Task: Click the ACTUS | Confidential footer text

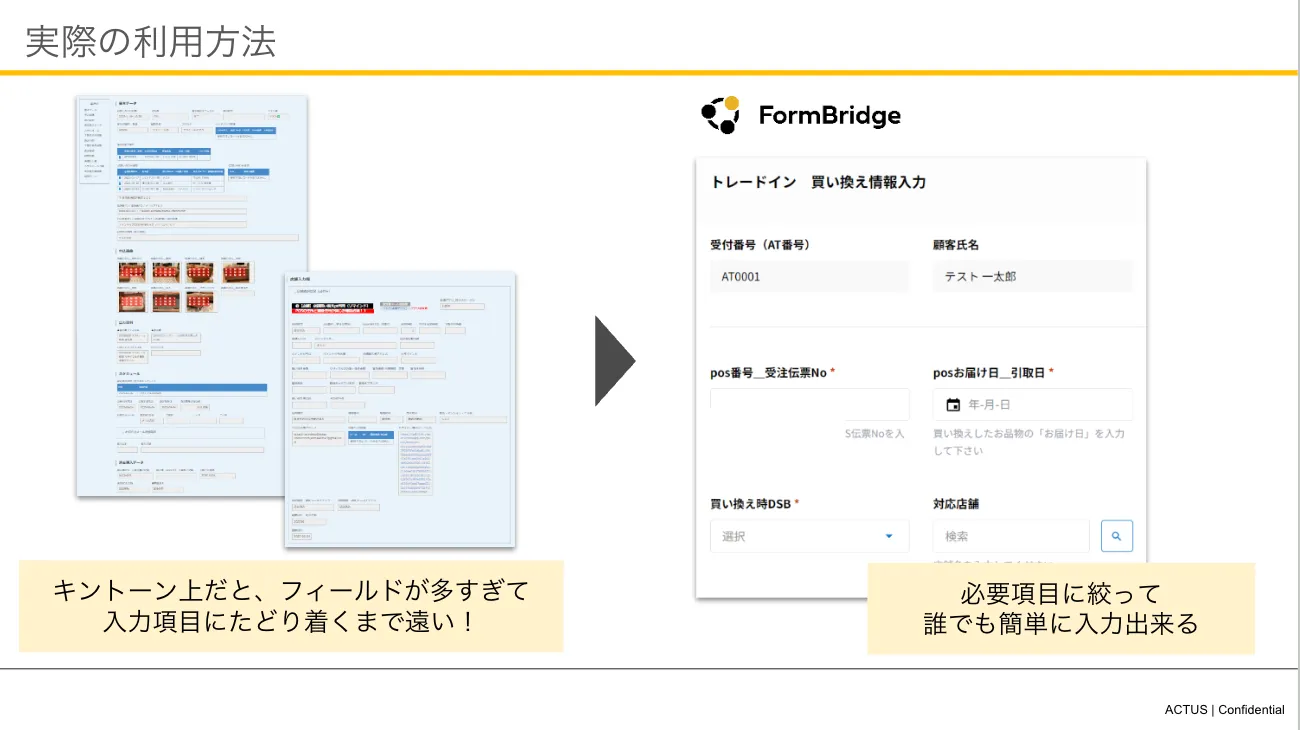Action: (x=1224, y=710)
